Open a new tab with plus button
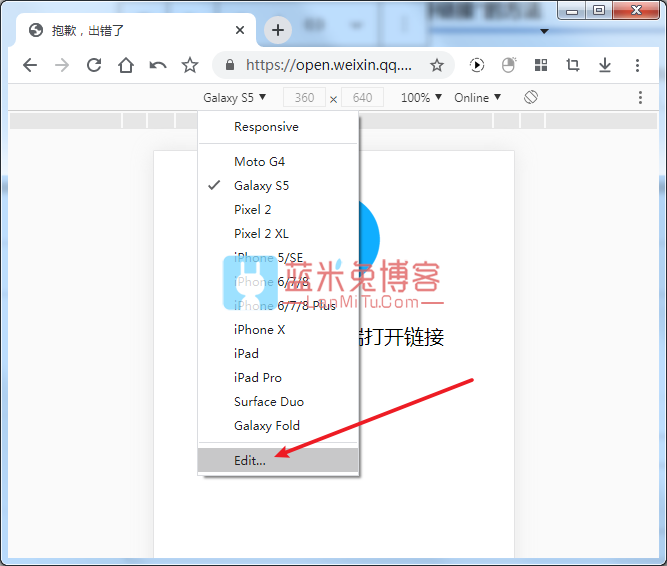 (x=278, y=30)
